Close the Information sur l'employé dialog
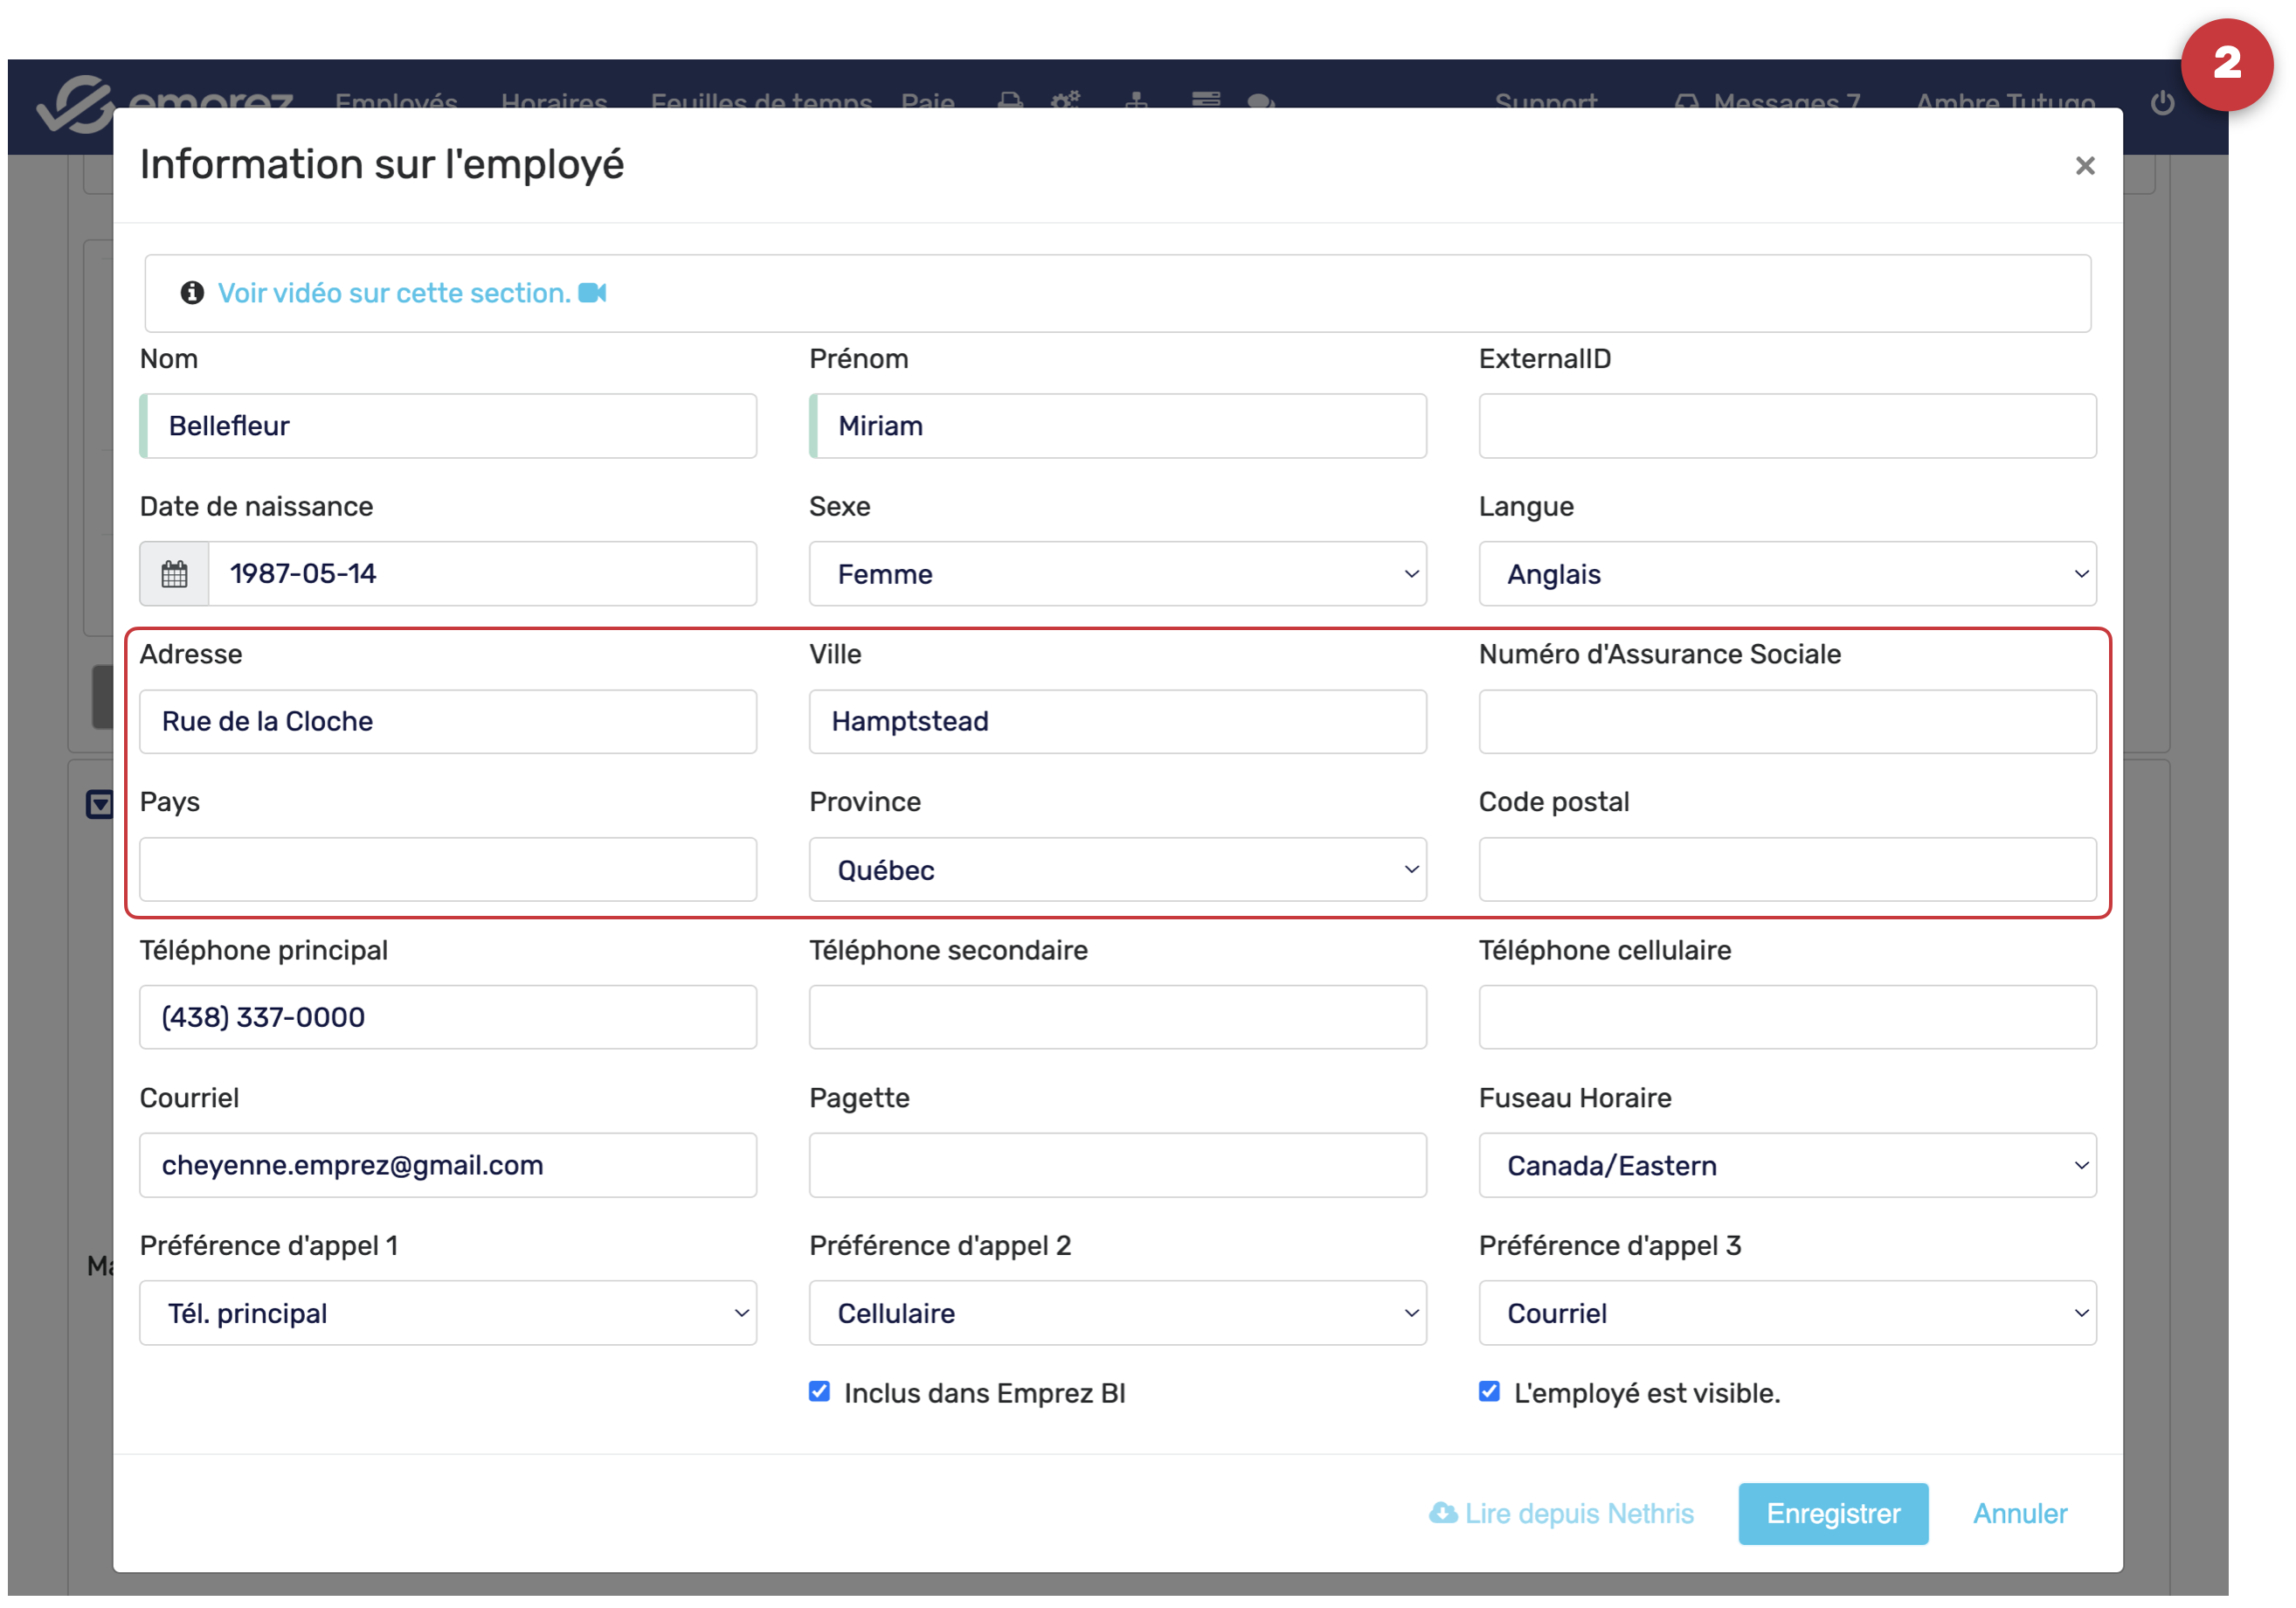The image size is (2296, 1608). click(x=2084, y=166)
